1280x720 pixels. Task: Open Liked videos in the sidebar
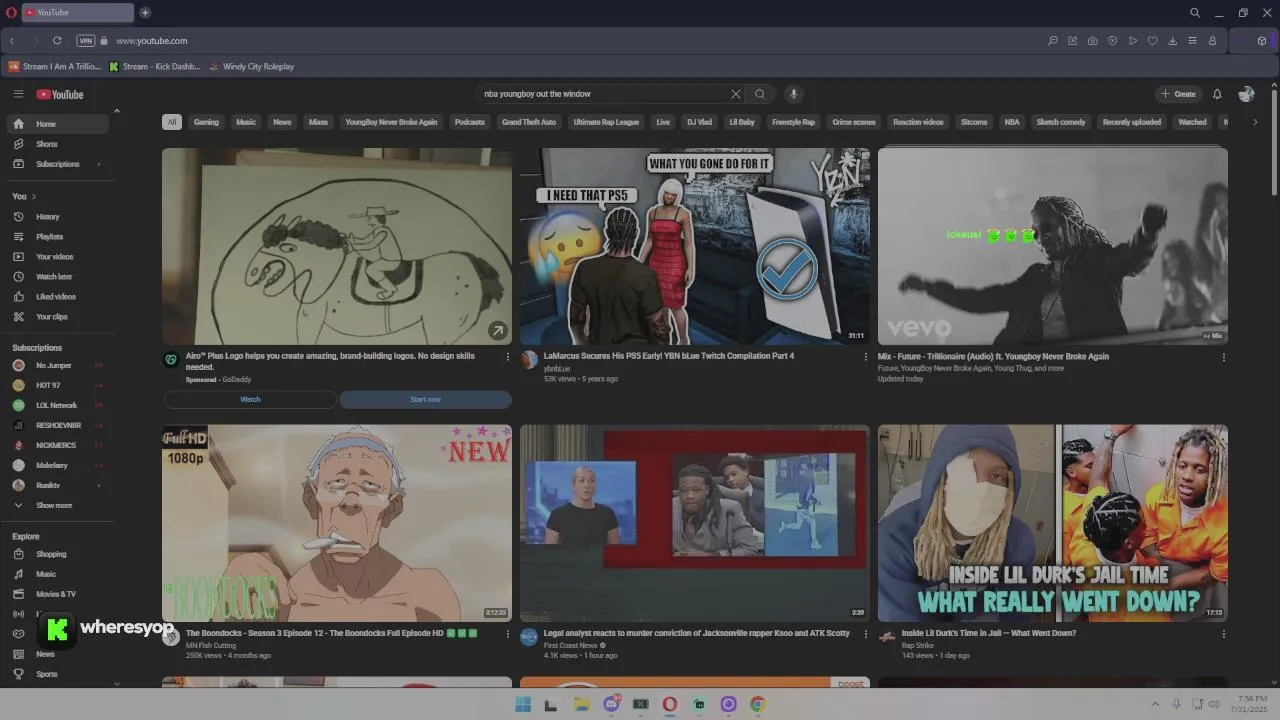(x=59, y=297)
